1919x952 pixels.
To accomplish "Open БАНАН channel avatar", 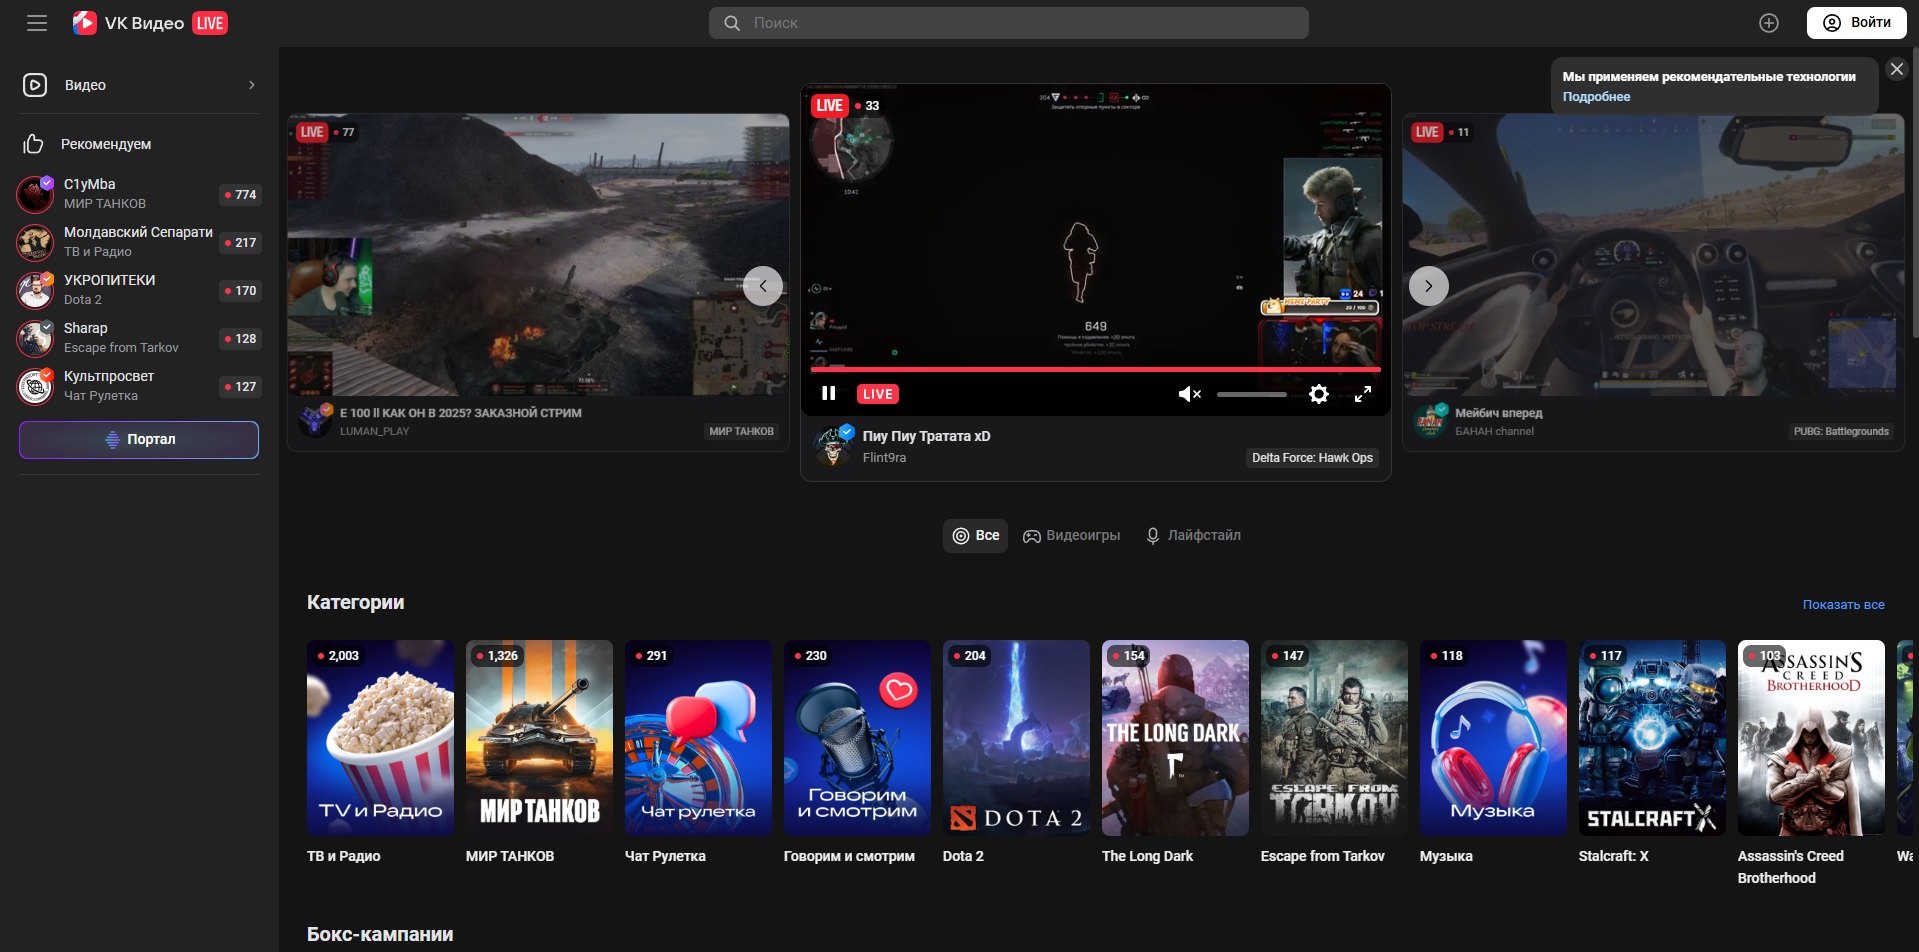I will point(1431,420).
